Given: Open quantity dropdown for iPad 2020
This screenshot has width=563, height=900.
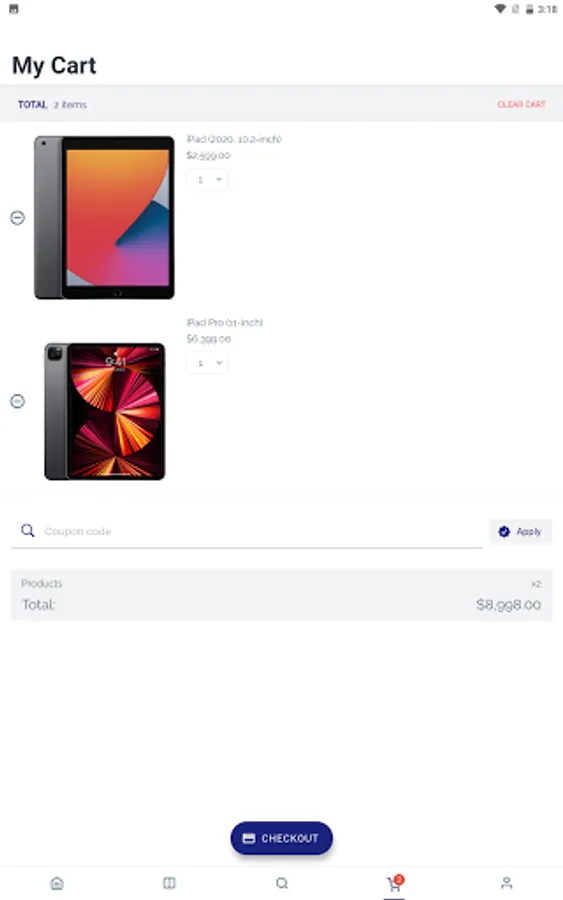Looking at the screenshot, I should (x=207, y=180).
